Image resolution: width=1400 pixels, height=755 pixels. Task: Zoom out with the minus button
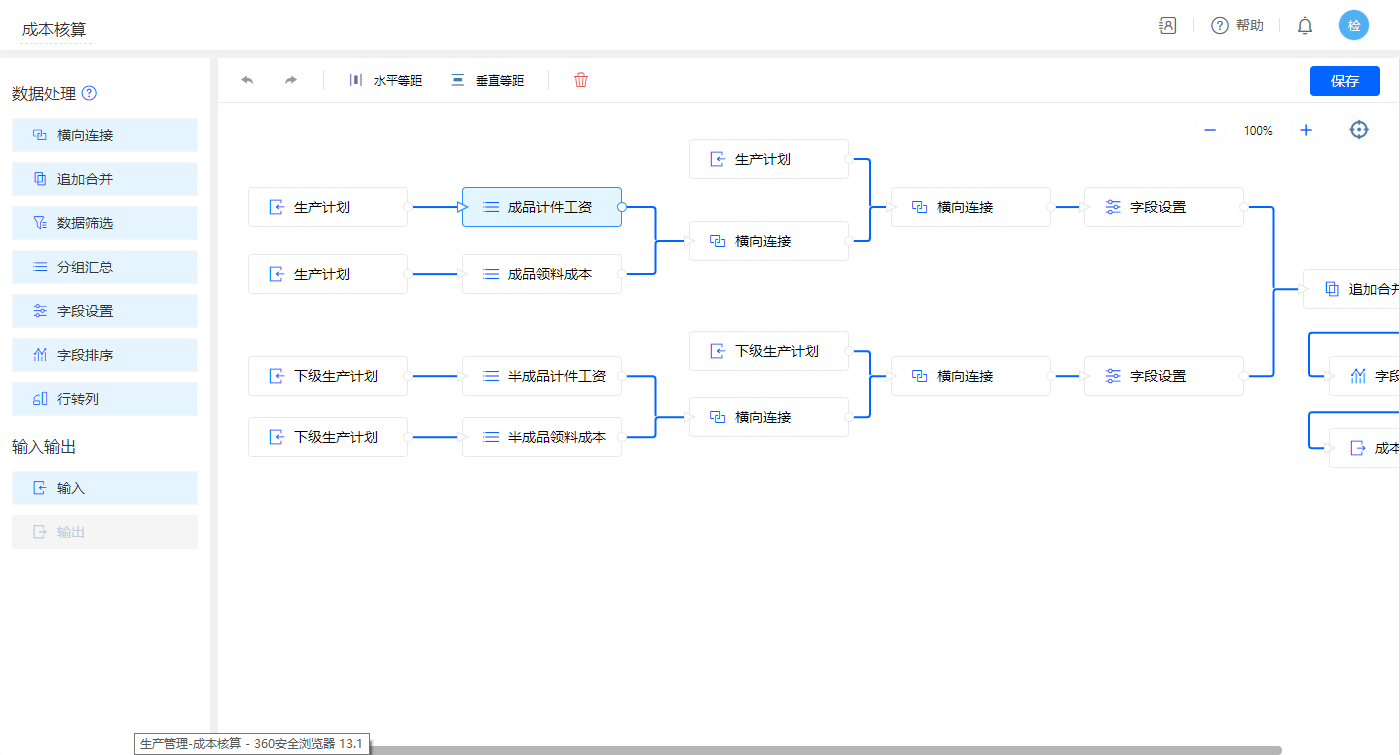1210,130
